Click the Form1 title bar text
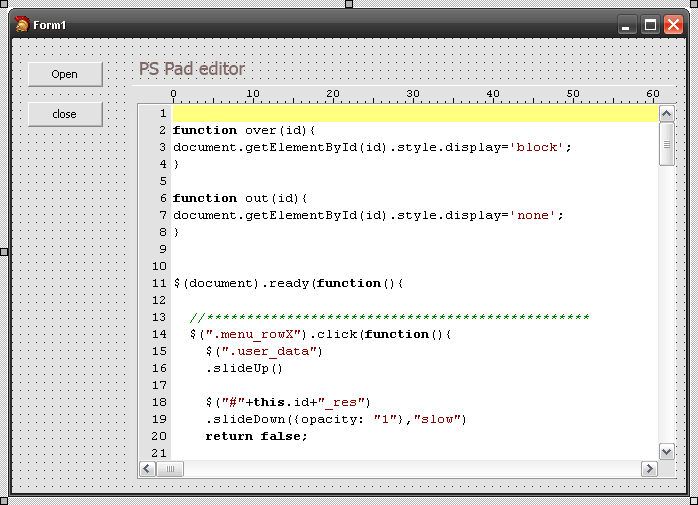This screenshot has height=505, width=698. pyautogui.click(x=50, y=25)
